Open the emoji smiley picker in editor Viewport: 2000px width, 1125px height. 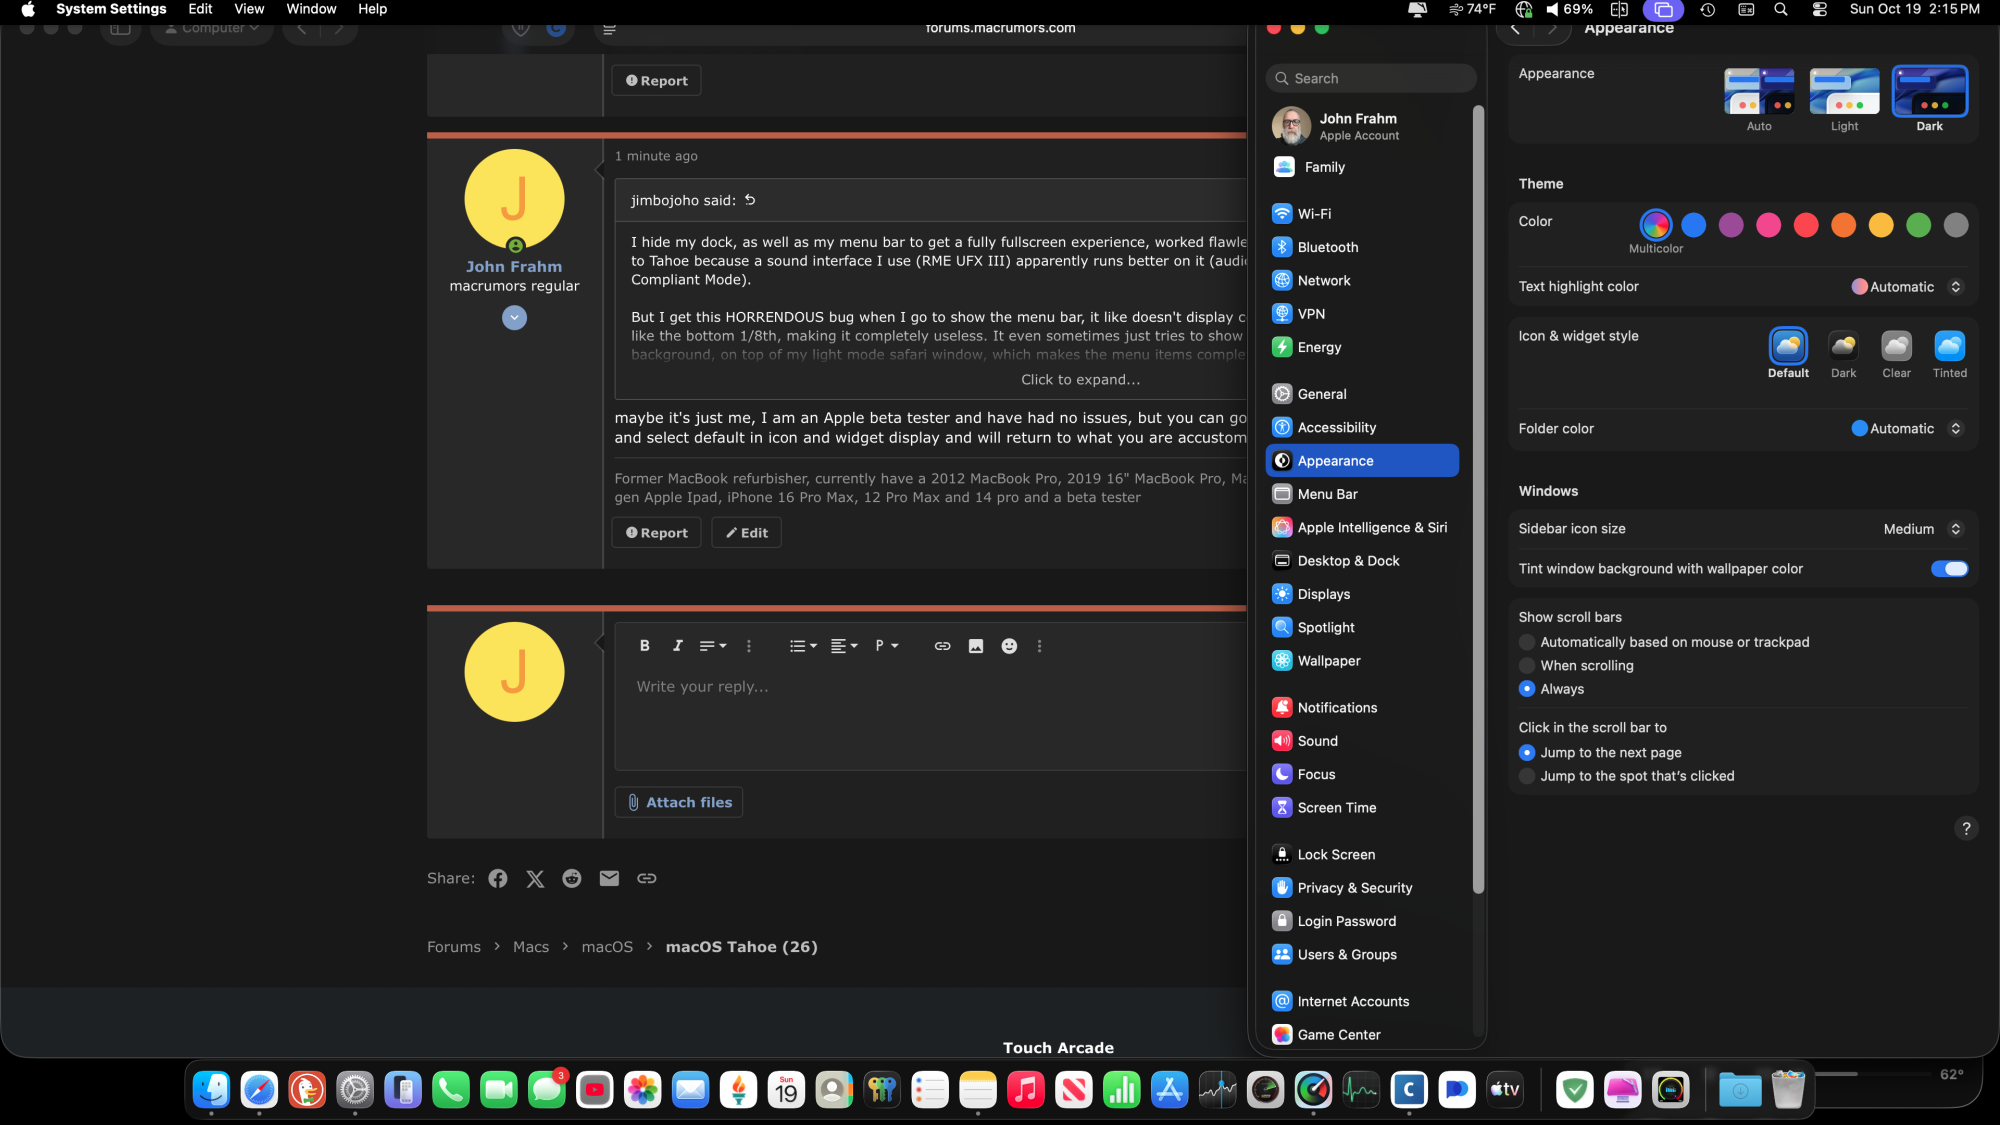coord(1009,646)
